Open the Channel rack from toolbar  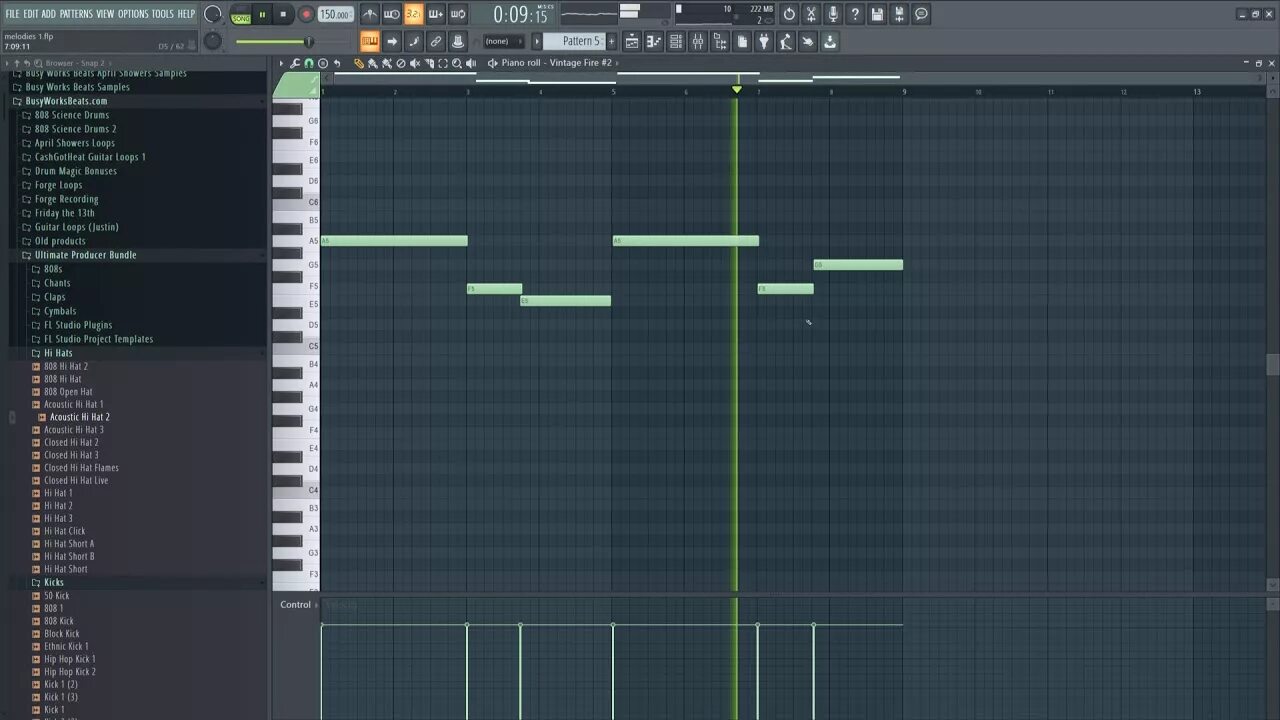click(675, 41)
